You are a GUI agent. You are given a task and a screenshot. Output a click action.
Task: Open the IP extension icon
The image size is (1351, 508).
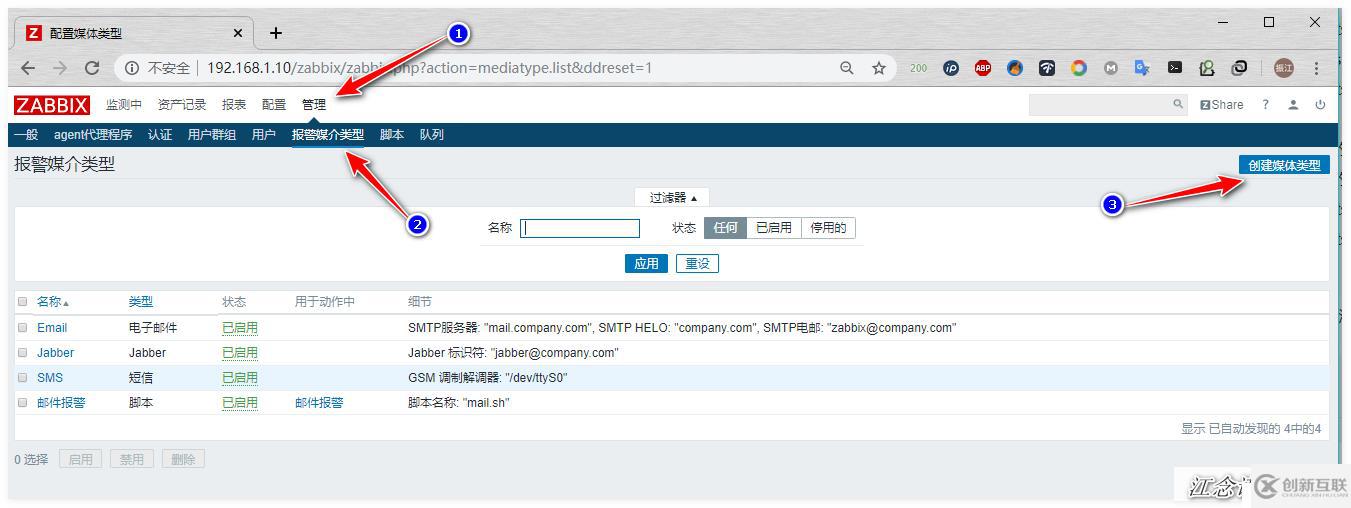point(951,68)
